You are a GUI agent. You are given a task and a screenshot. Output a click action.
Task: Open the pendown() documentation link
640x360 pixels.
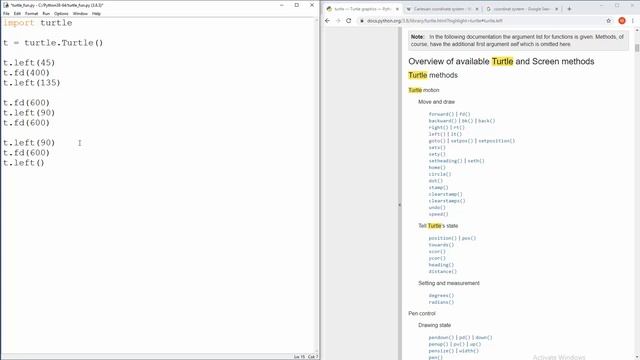click(x=441, y=338)
